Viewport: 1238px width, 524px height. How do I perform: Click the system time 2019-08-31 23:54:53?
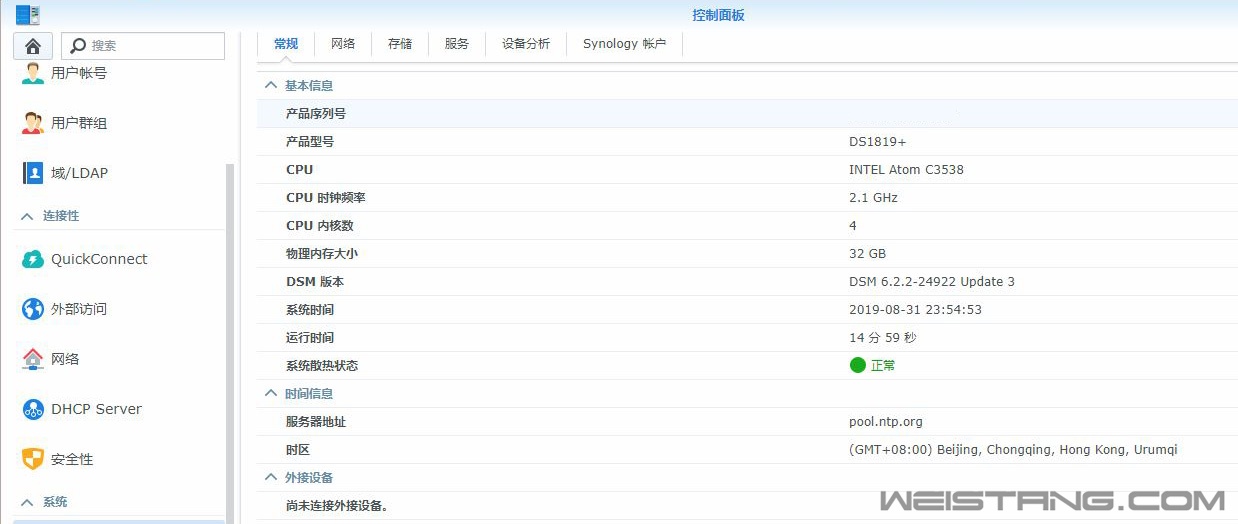tap(915, 310)
